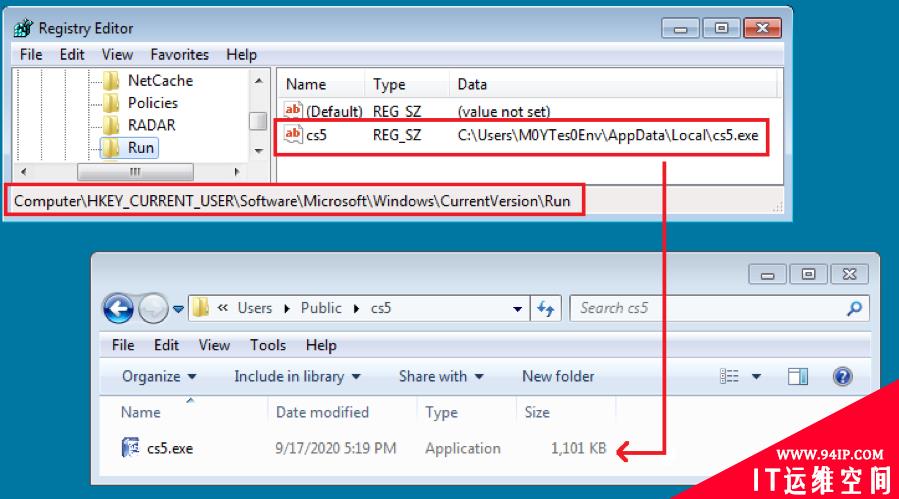Refresh the cs5 folder view

tap(545, 309)
